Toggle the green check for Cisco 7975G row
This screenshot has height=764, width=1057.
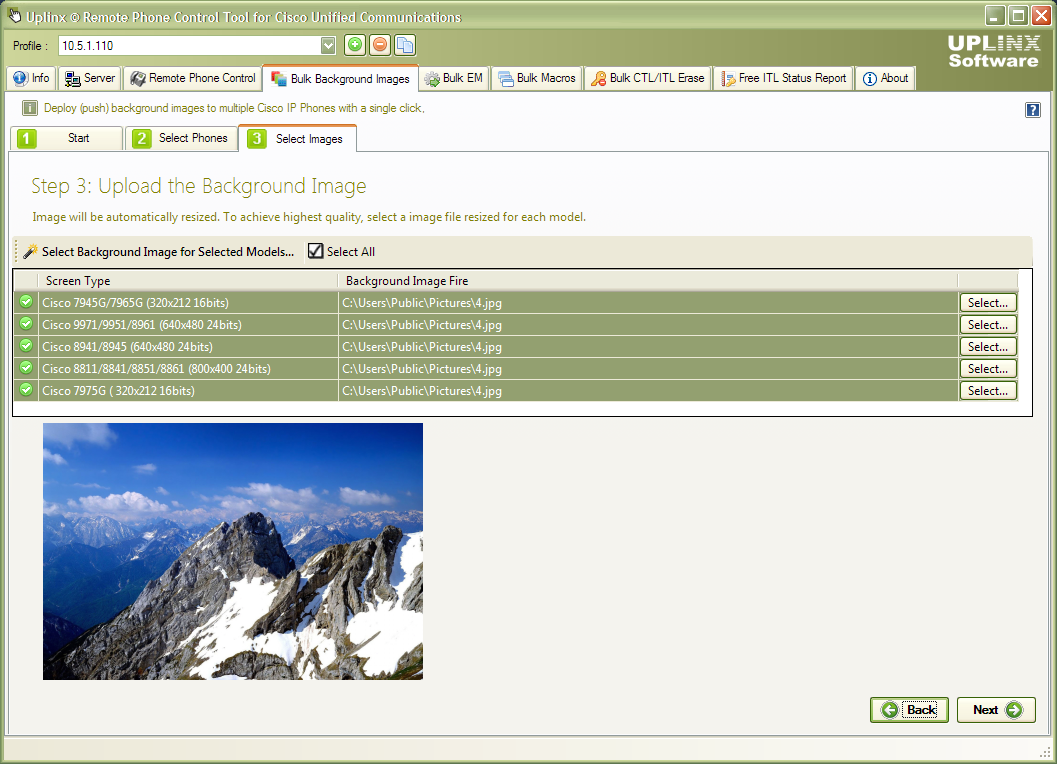coord(25,390)
